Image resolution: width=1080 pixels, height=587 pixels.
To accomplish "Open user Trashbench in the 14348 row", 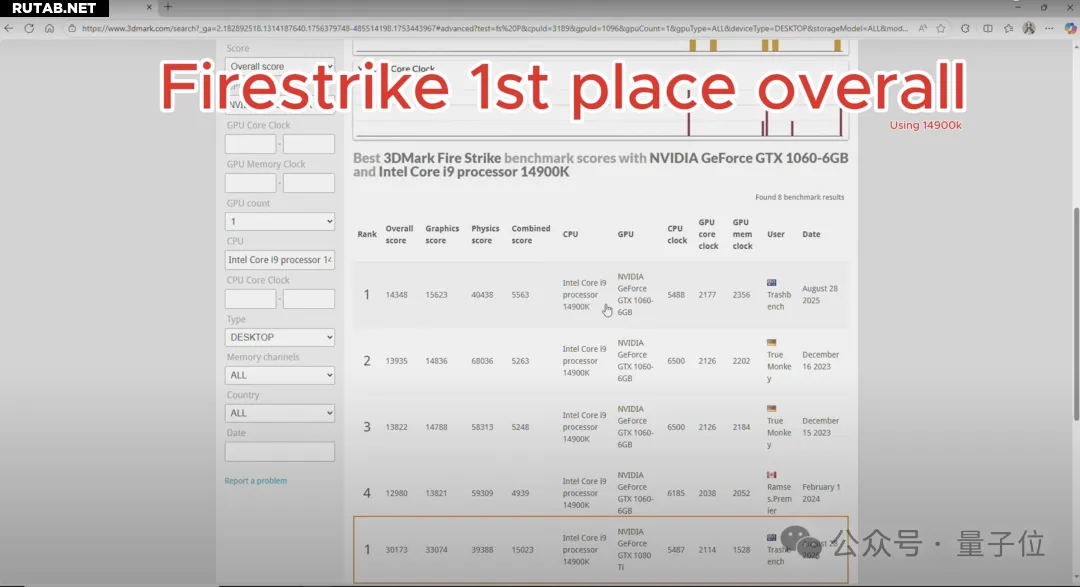I will (779, 301).
